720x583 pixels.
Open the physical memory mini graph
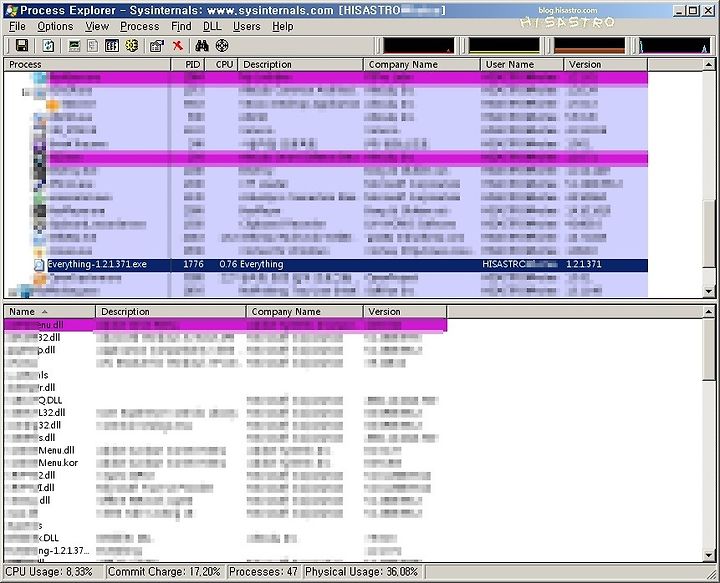pyautogui.click(x=590, y=45)
